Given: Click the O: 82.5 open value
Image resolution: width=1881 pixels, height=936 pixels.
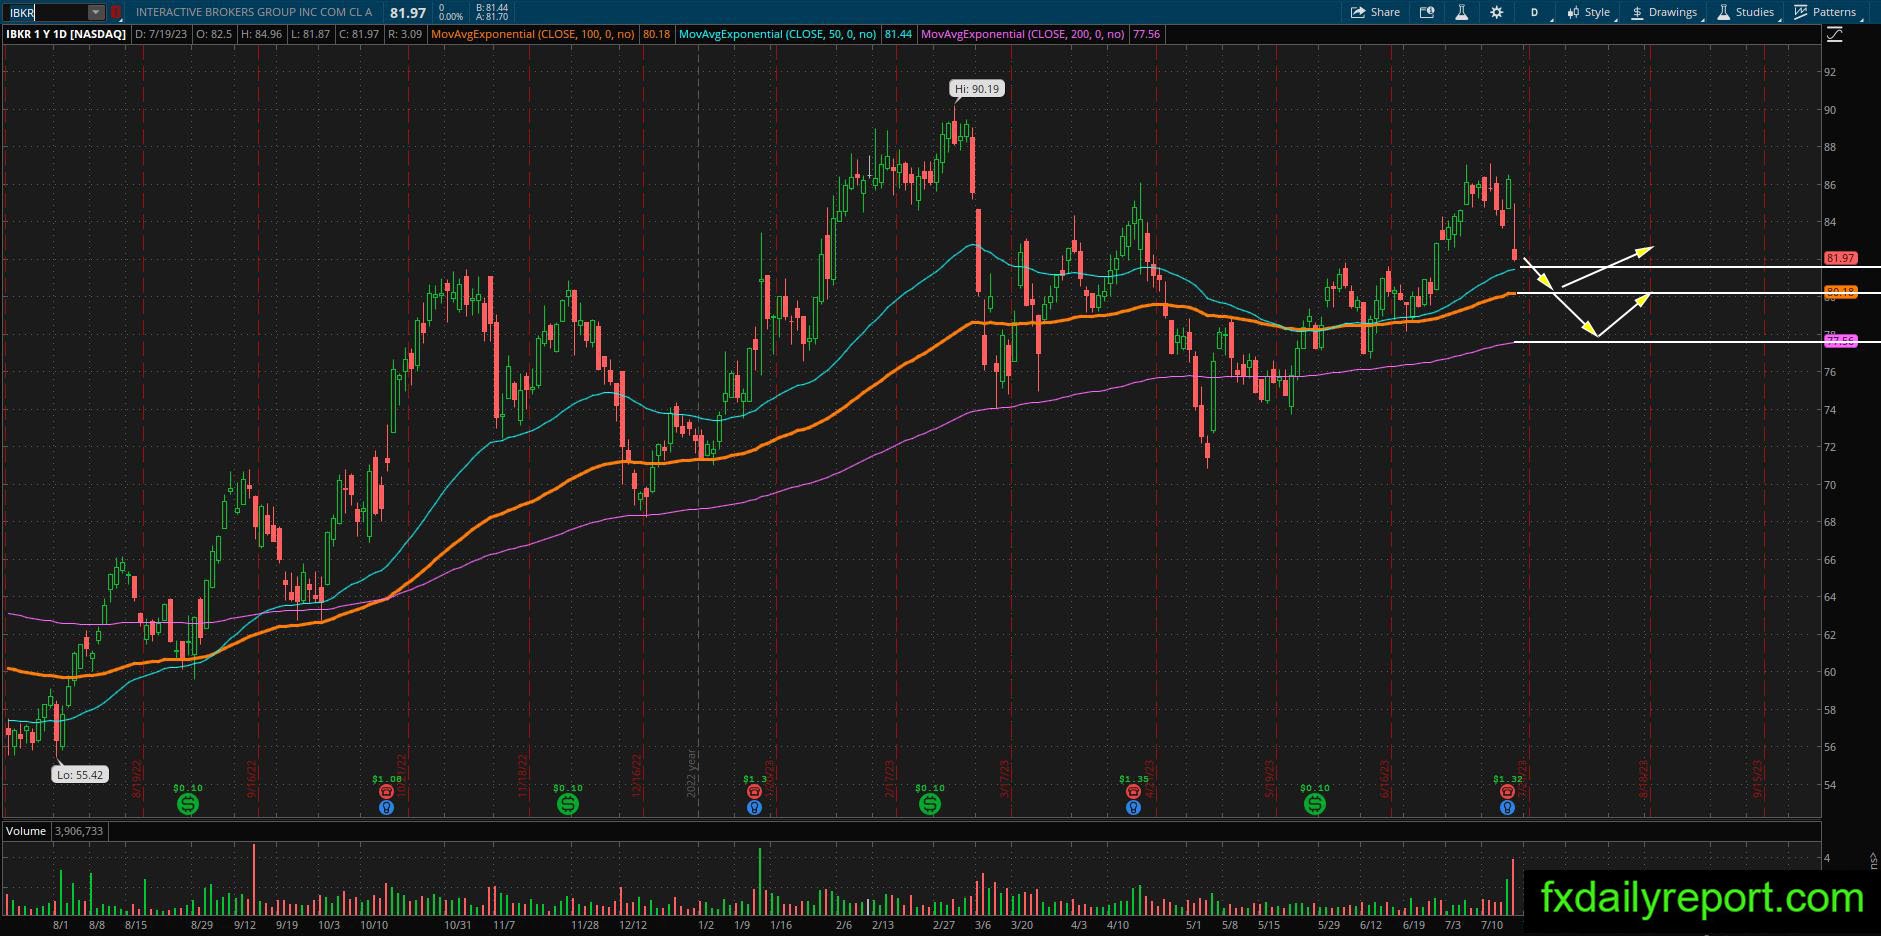Looking at the screenshot, I should pos(214,34).
